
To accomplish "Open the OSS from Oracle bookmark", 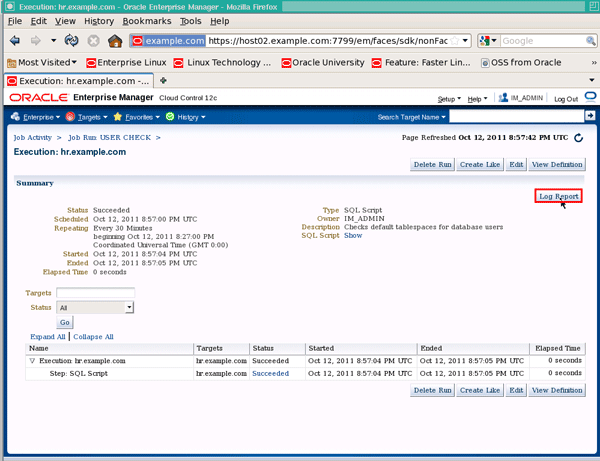I will (521, 62).
